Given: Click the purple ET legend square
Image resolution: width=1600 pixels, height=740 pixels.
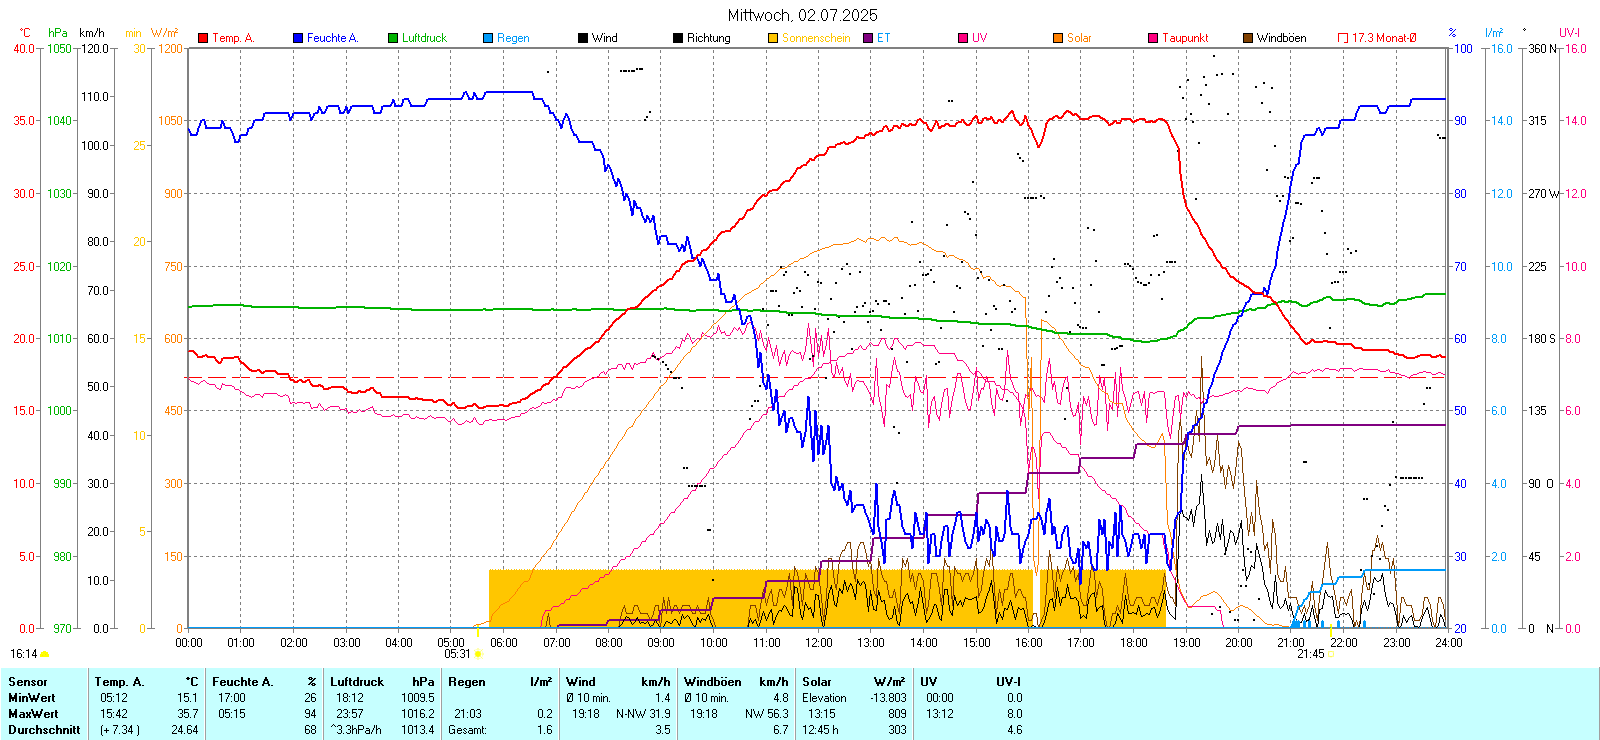Looking at the screenshot, I should (868, 38).
